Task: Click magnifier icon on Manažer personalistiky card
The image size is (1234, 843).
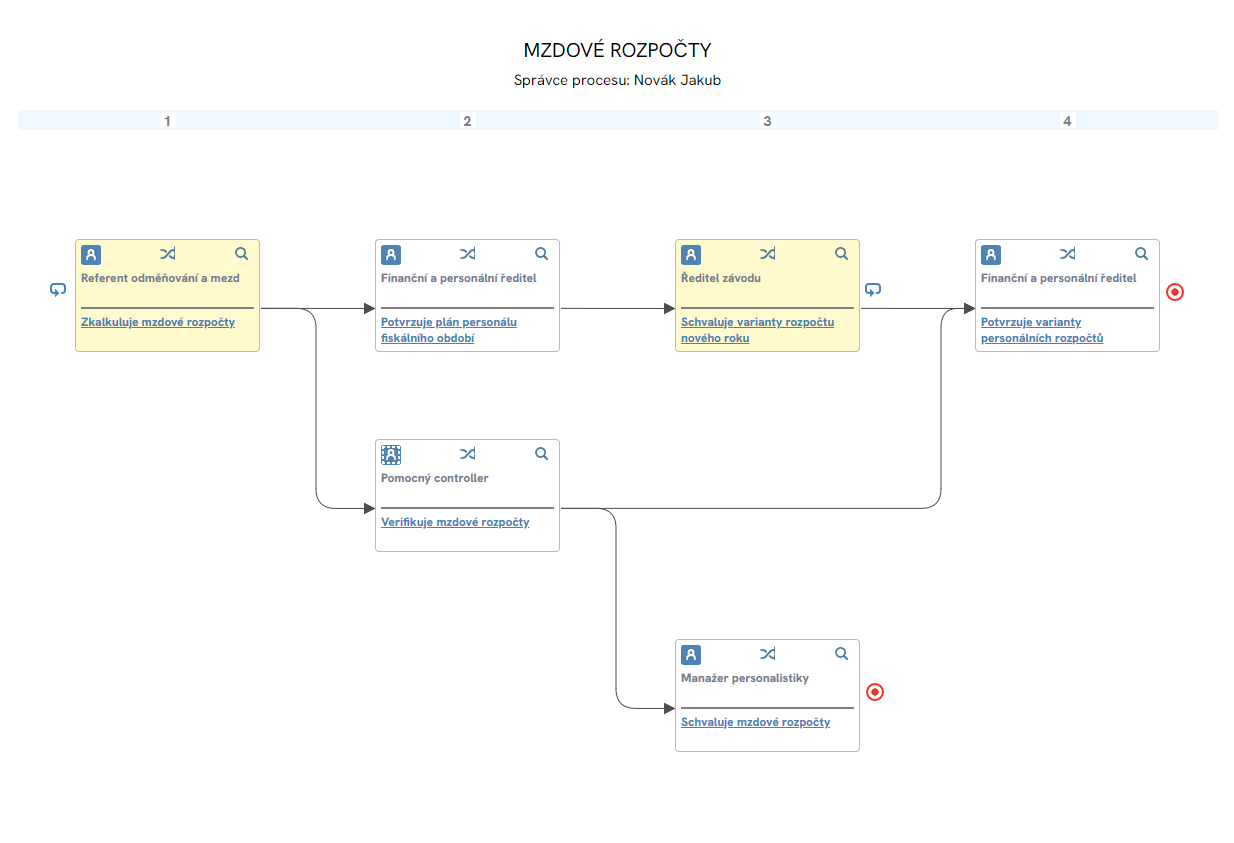Action: pos(841,654)
